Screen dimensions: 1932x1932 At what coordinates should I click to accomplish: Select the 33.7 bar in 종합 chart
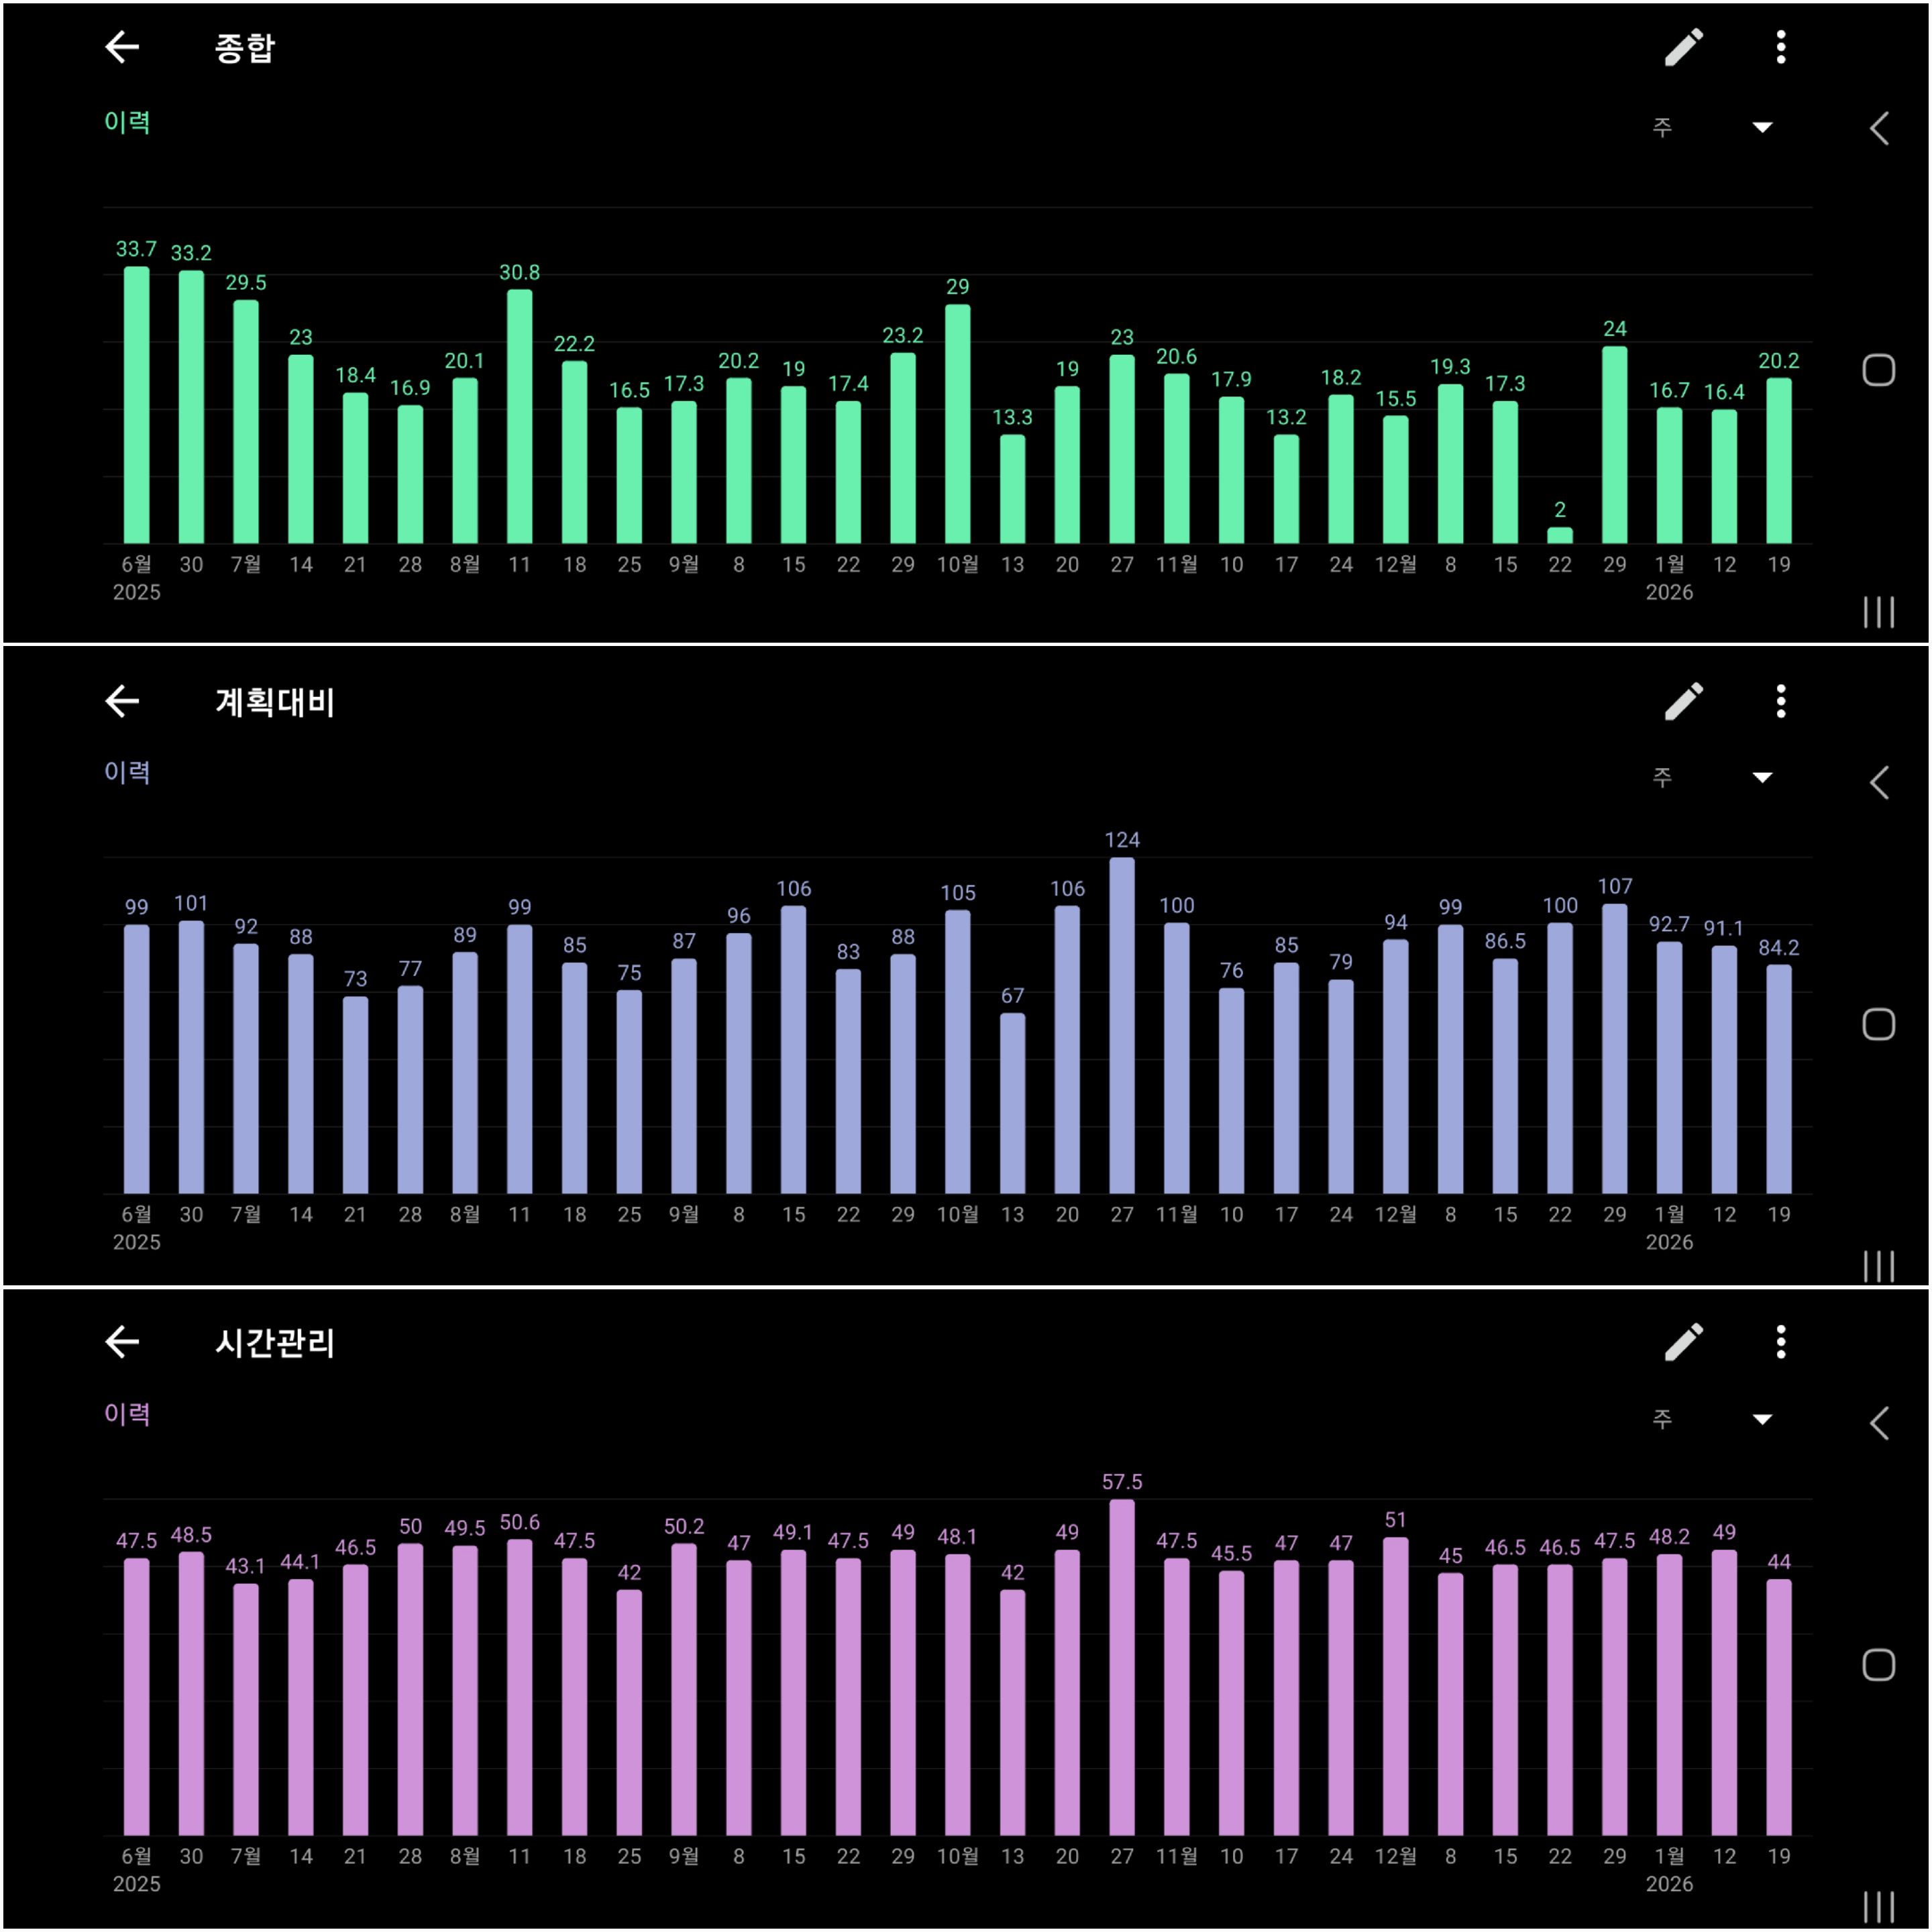coord(137,405)
